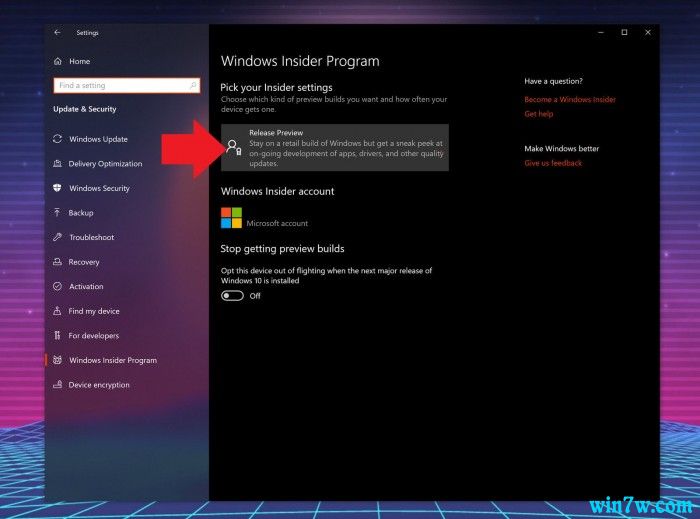Click the Release Preview settings box
700x519 pixels.
coord(335,147)
